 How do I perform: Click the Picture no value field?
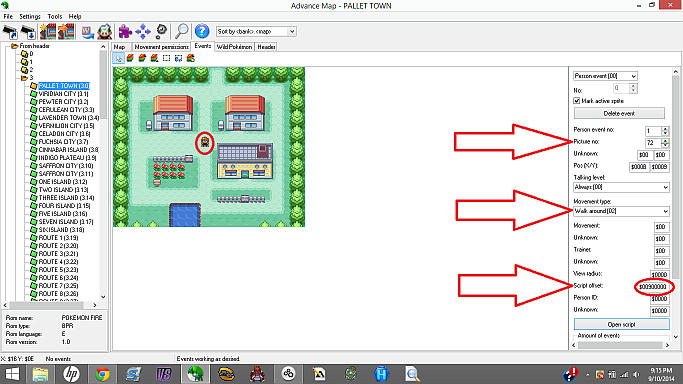[x=653, y=143]
